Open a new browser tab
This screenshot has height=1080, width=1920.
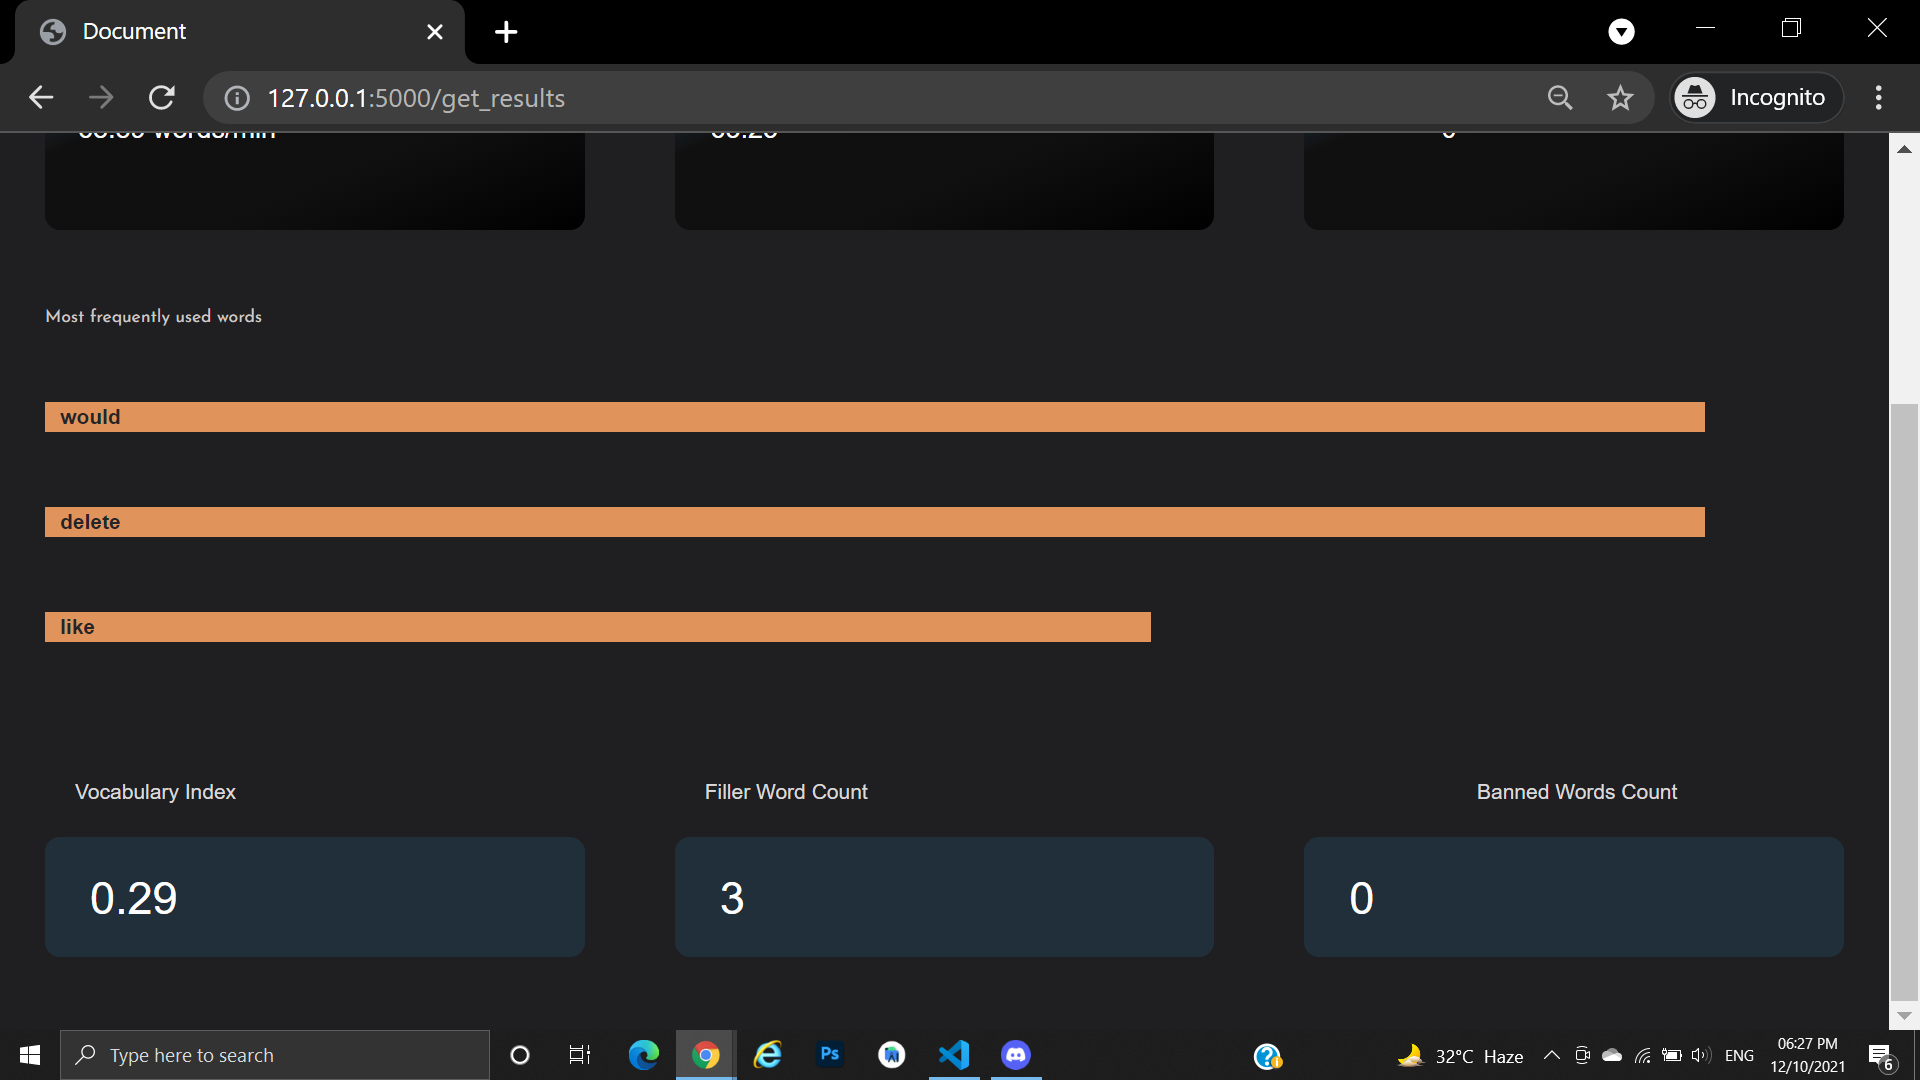506,32
